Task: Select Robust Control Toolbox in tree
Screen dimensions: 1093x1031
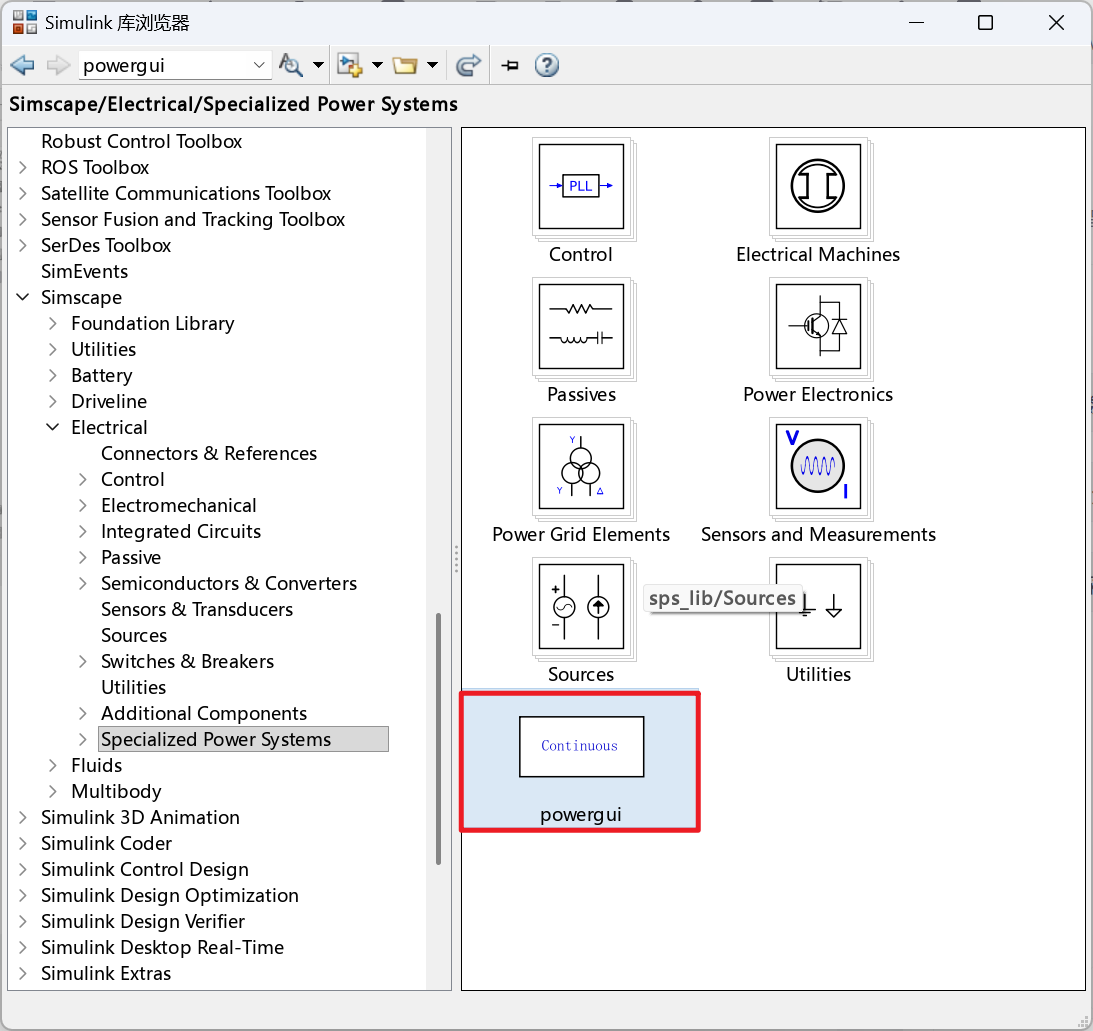Action: coord(142,142)
